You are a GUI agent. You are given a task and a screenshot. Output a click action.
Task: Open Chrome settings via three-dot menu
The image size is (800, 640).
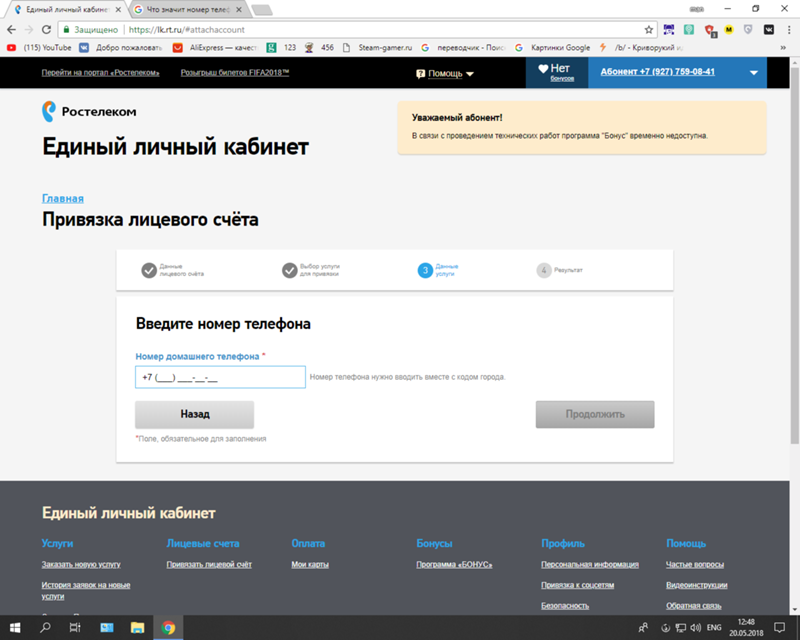point(789,30)
